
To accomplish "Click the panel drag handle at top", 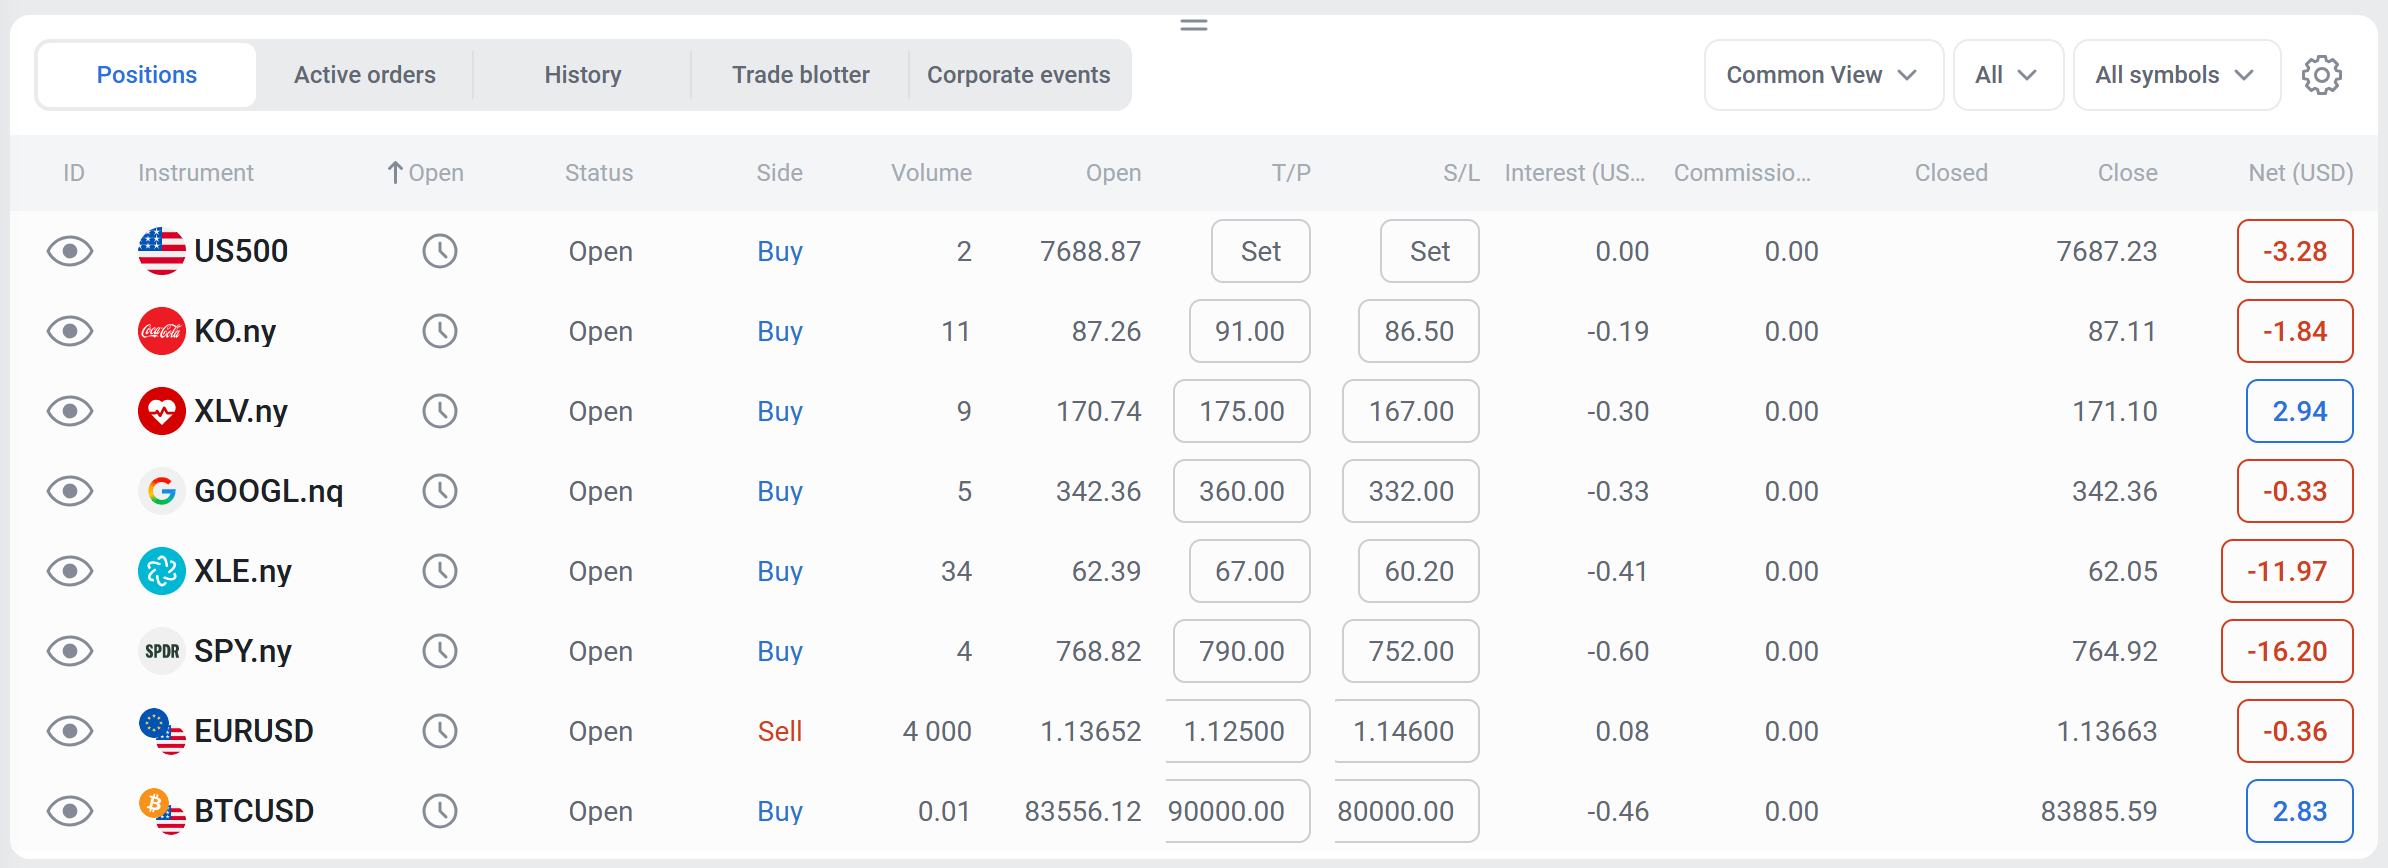I will [x=1194, y=25].
